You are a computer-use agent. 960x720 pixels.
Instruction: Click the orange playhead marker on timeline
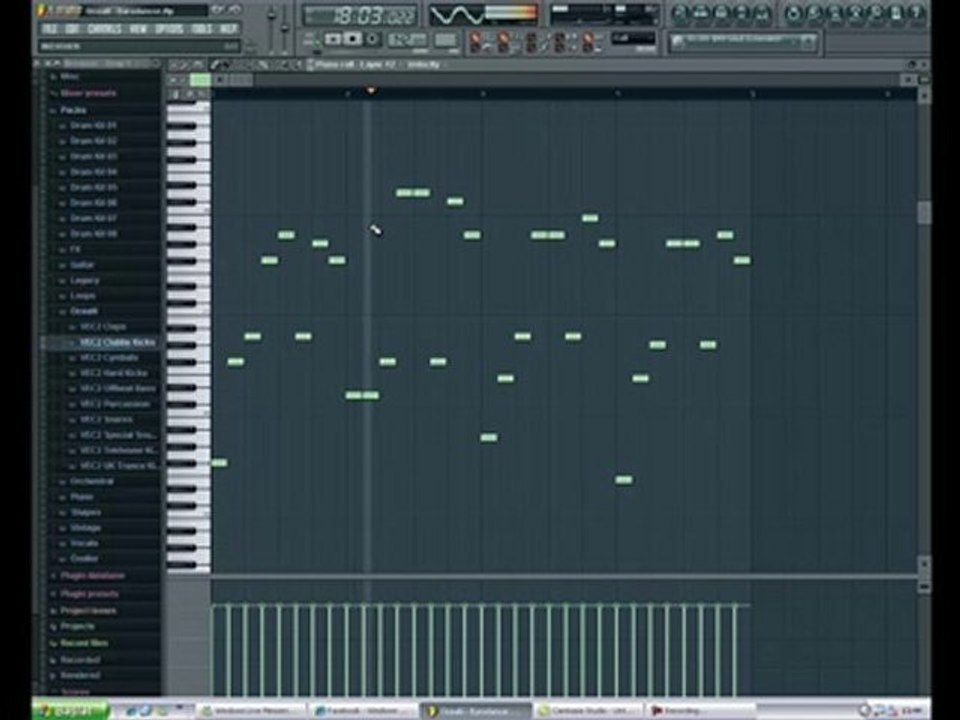[x=370, y=91]
